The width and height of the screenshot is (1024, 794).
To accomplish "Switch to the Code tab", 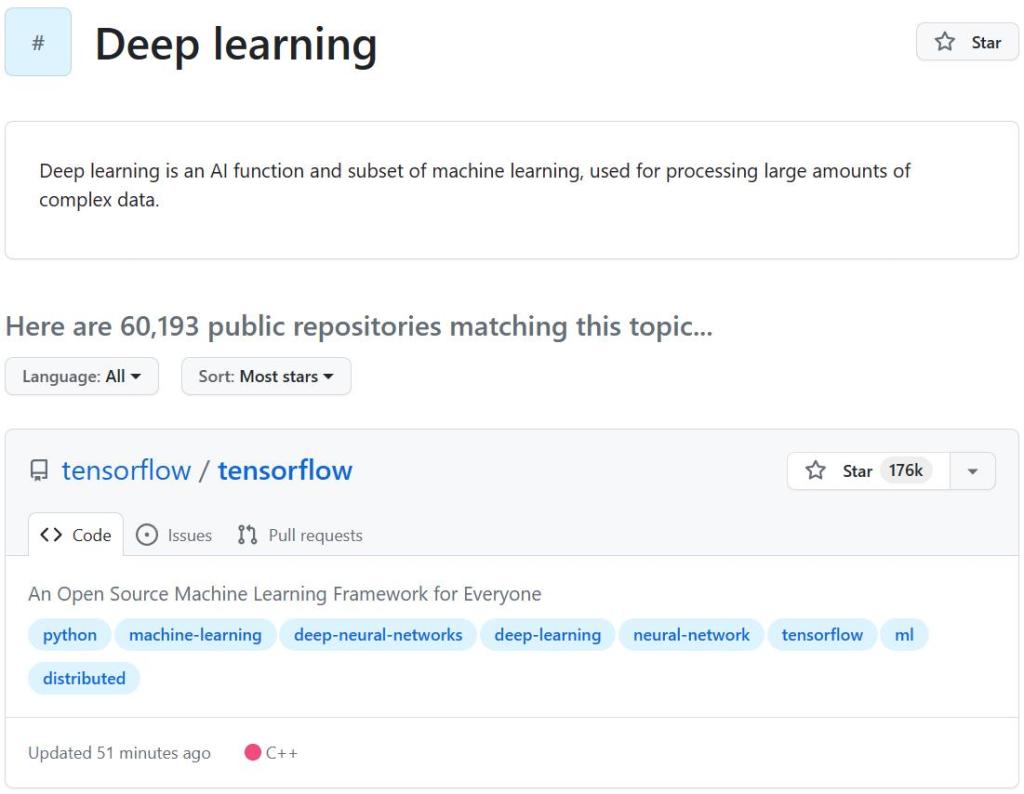I will 76,535.
